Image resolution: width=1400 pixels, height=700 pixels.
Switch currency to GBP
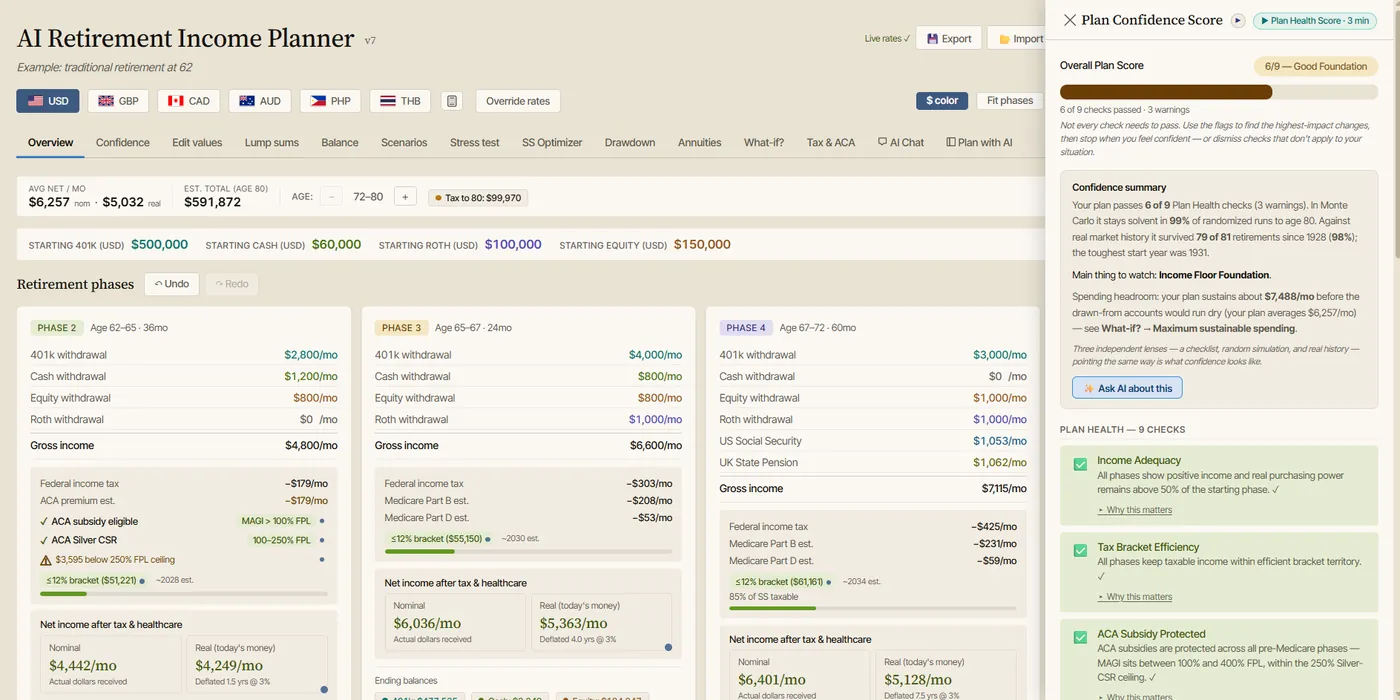[x=118, y=101]
